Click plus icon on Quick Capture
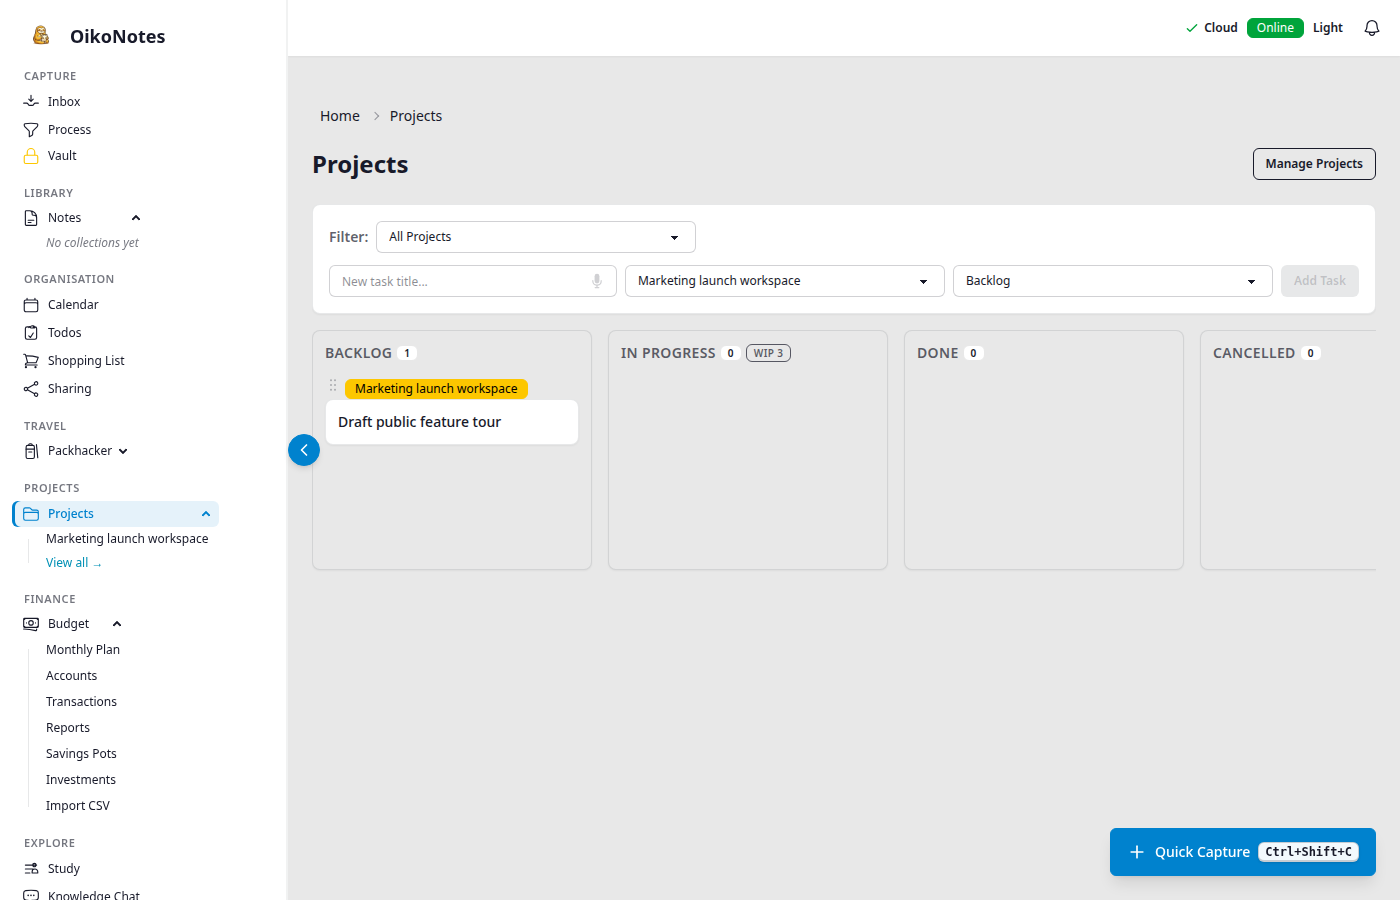 click(1137, 852)
